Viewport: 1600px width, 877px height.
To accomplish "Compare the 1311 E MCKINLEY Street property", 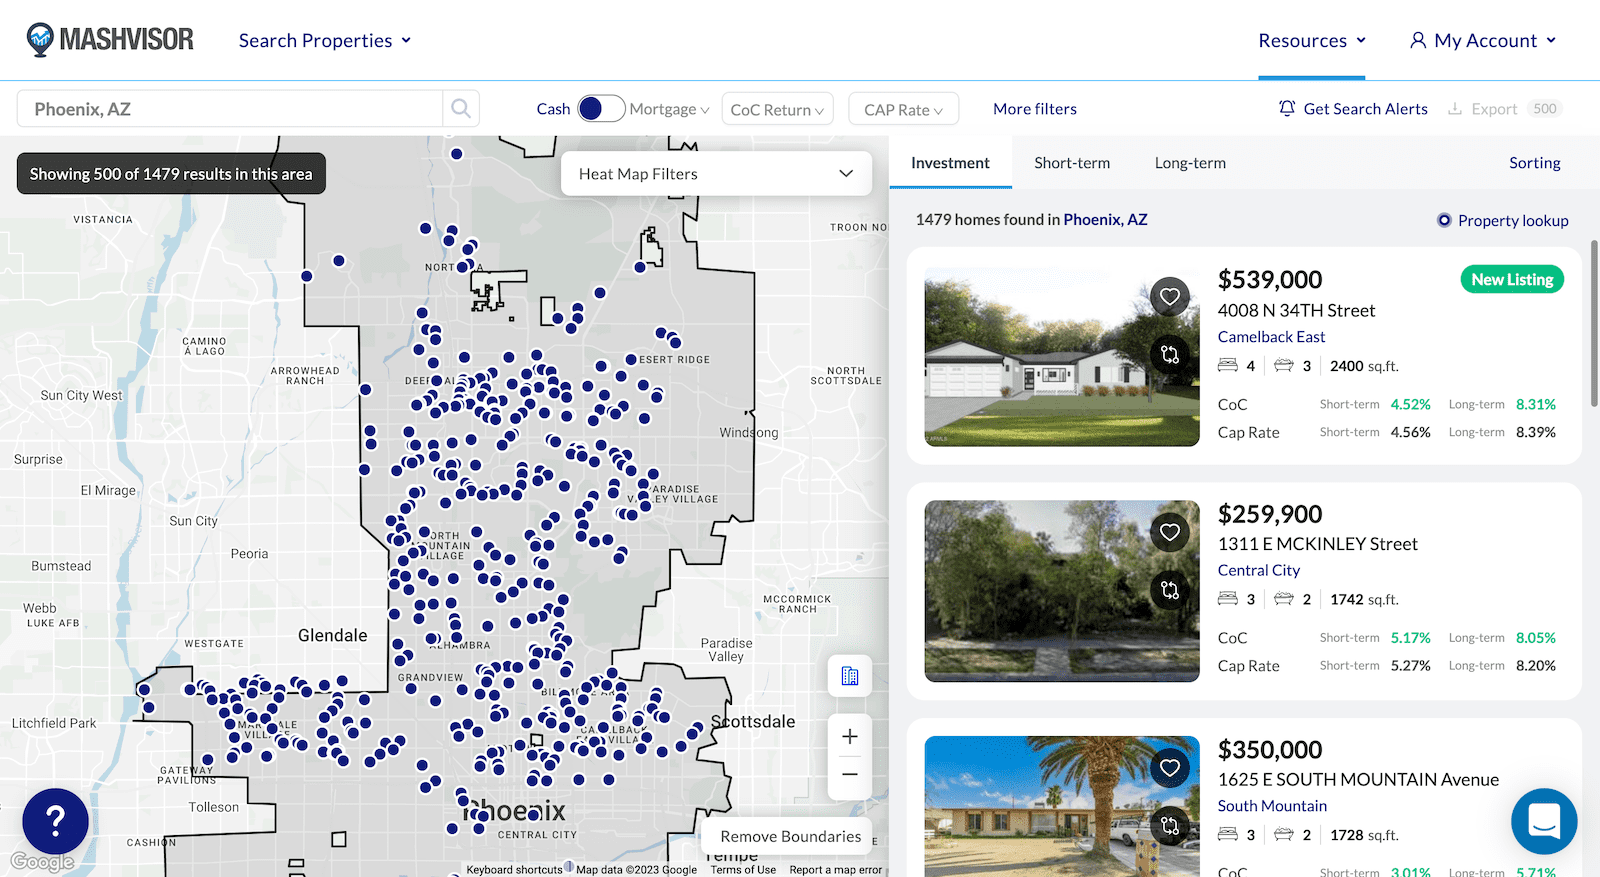I will click(1170, 590).
